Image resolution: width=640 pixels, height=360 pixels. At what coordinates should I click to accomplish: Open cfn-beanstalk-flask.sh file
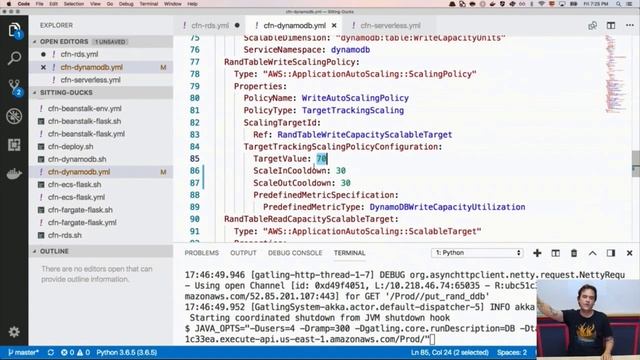[x=101, y=121]
